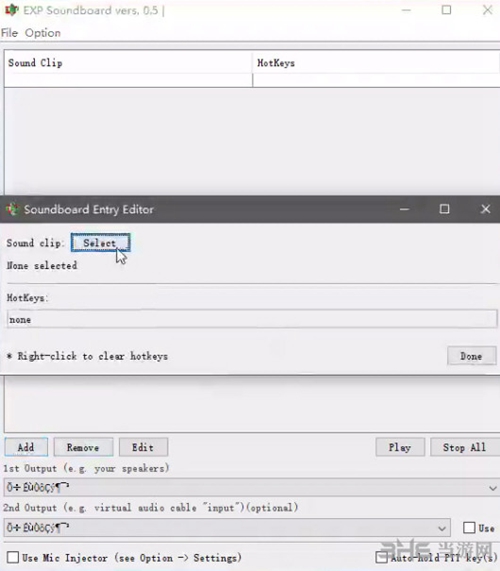The width and height of the screenshot is (500, 571).
Task: Click the Soundboard Entry Editor window icon
Action: click(12, 209)
